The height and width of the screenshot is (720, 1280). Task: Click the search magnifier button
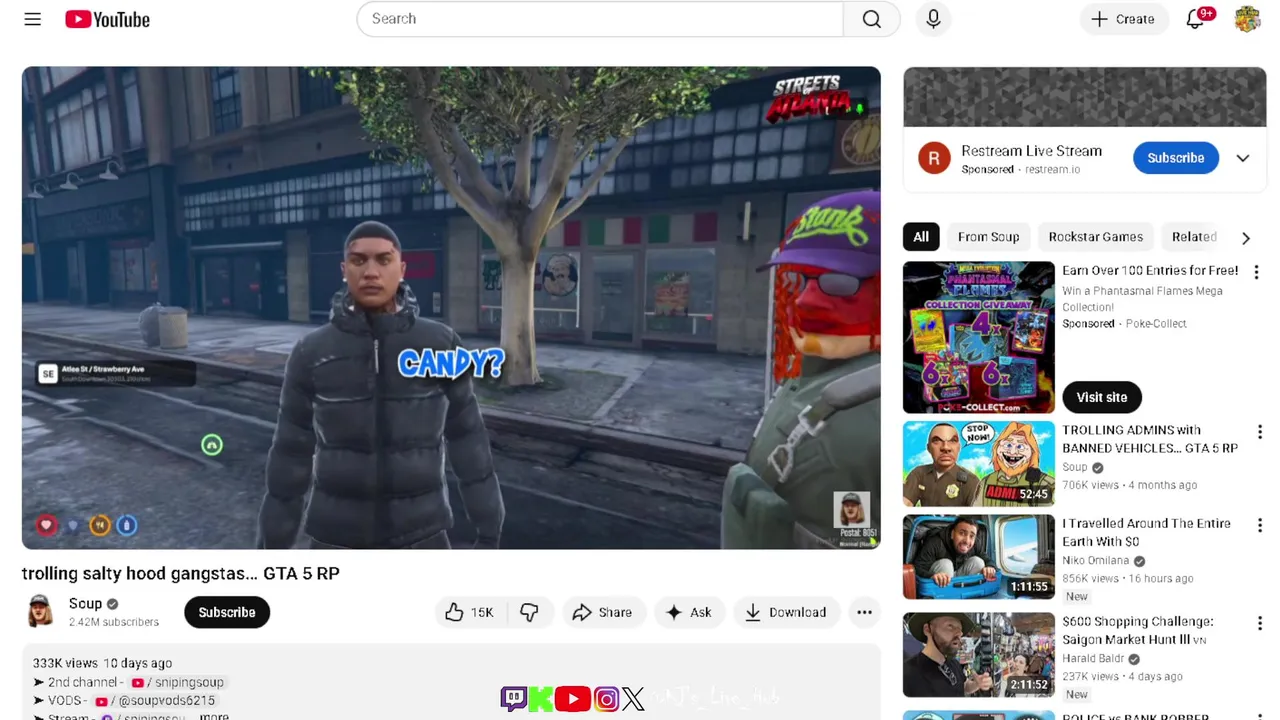(x=872, y=19)
